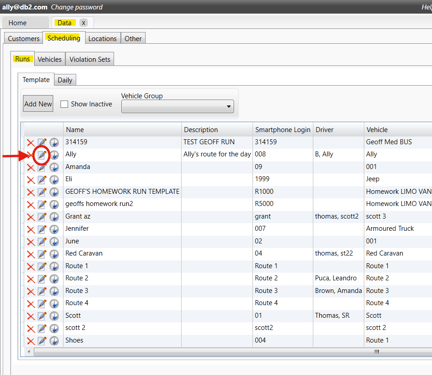
Task: Open the Other tab
Action: point(133,39)
